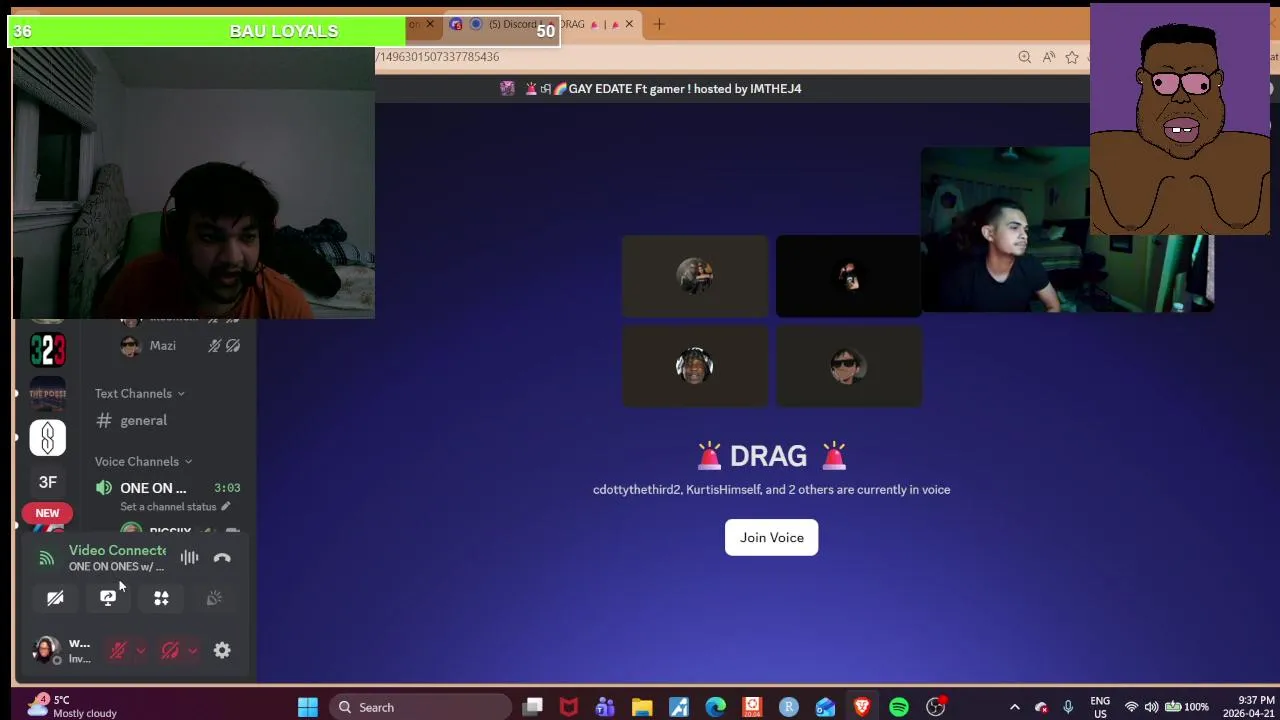Turn on camera in voice panel
Image resolution: width=1280 pixels, height=720 pixels.
pos(55,598)
